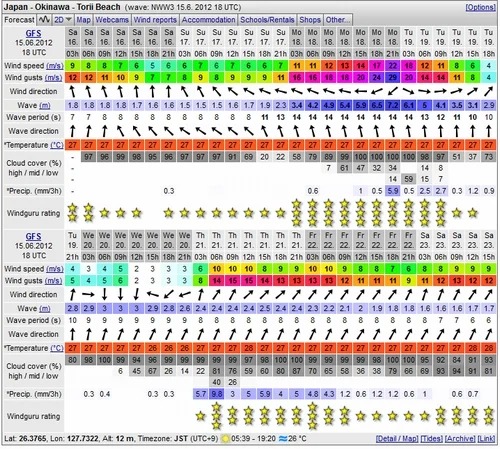The image size is (500, 449).
Task: Click the purple wind speed 22 cell
Action: 392,66
